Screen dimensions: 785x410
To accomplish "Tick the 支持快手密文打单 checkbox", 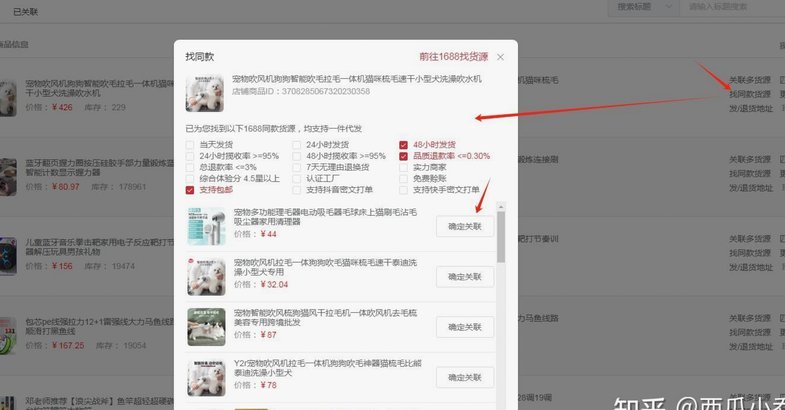I will pyautogui.click(x=404, y=190).
